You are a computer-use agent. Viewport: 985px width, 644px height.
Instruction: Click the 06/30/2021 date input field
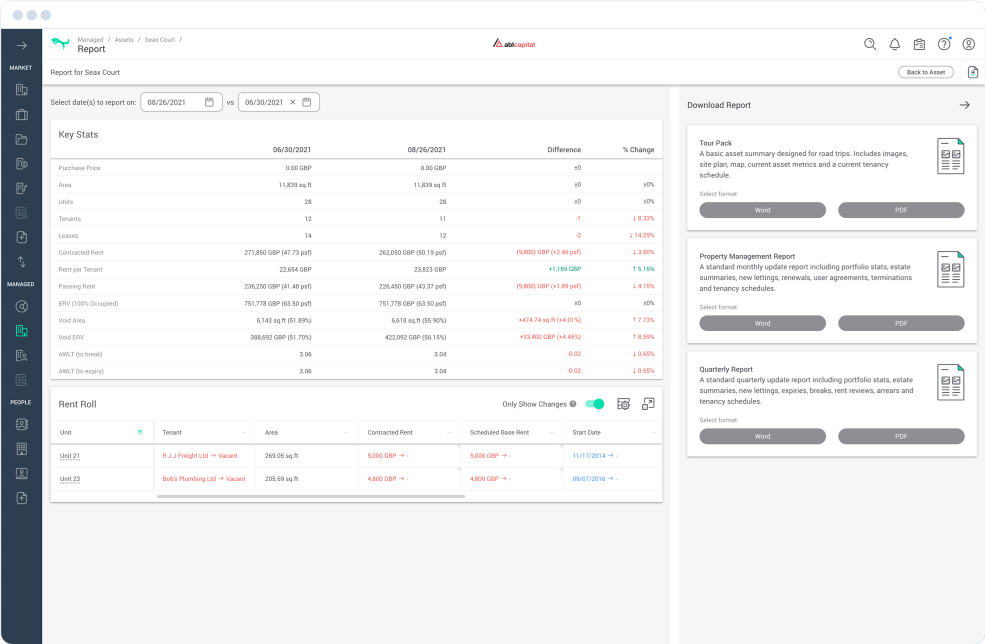pos(278,102)
